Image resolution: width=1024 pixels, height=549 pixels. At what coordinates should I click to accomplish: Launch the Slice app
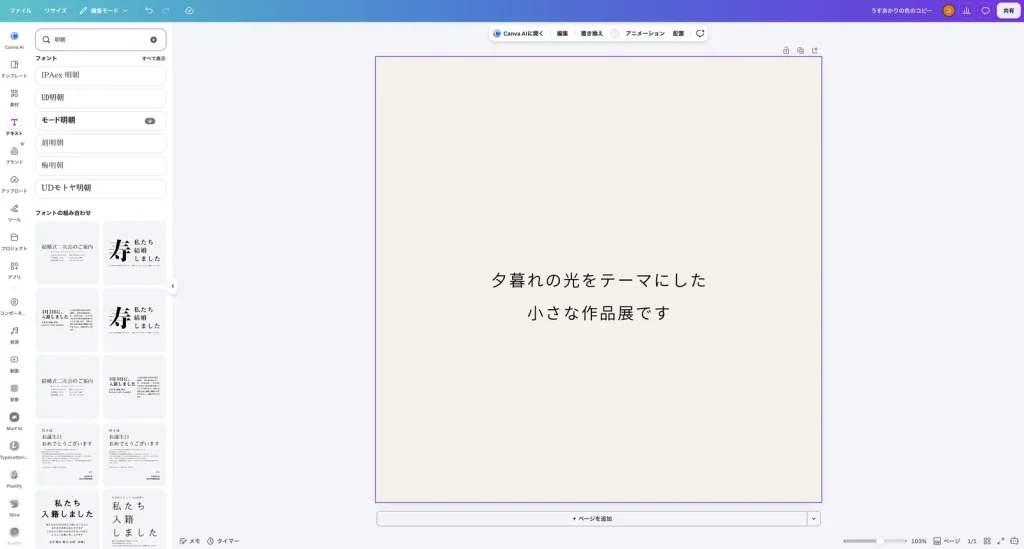coord(14,507)
